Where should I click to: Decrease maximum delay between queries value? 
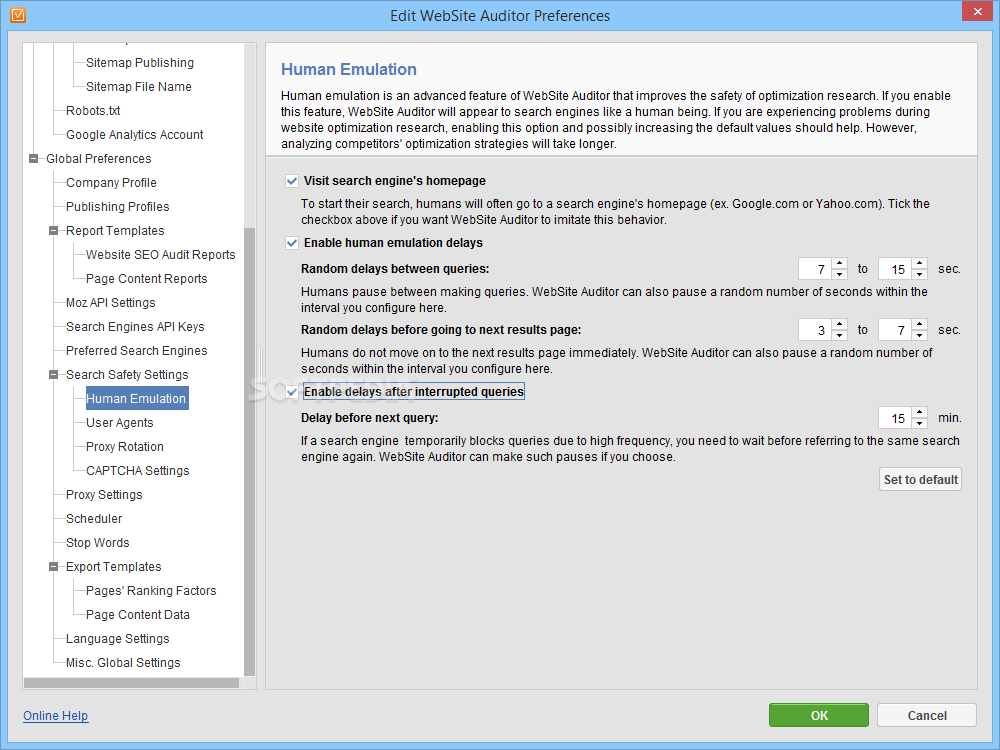pyautogui.click(x=920, y=274)
